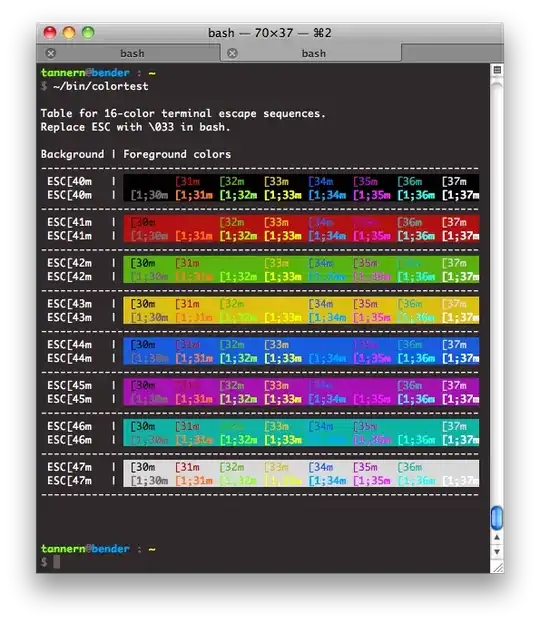Image resolution: width=540 pixels, height=623 pixels.
Task: Click the window title 'bash — 70×37 — ⌘2'
Action: 270,33
